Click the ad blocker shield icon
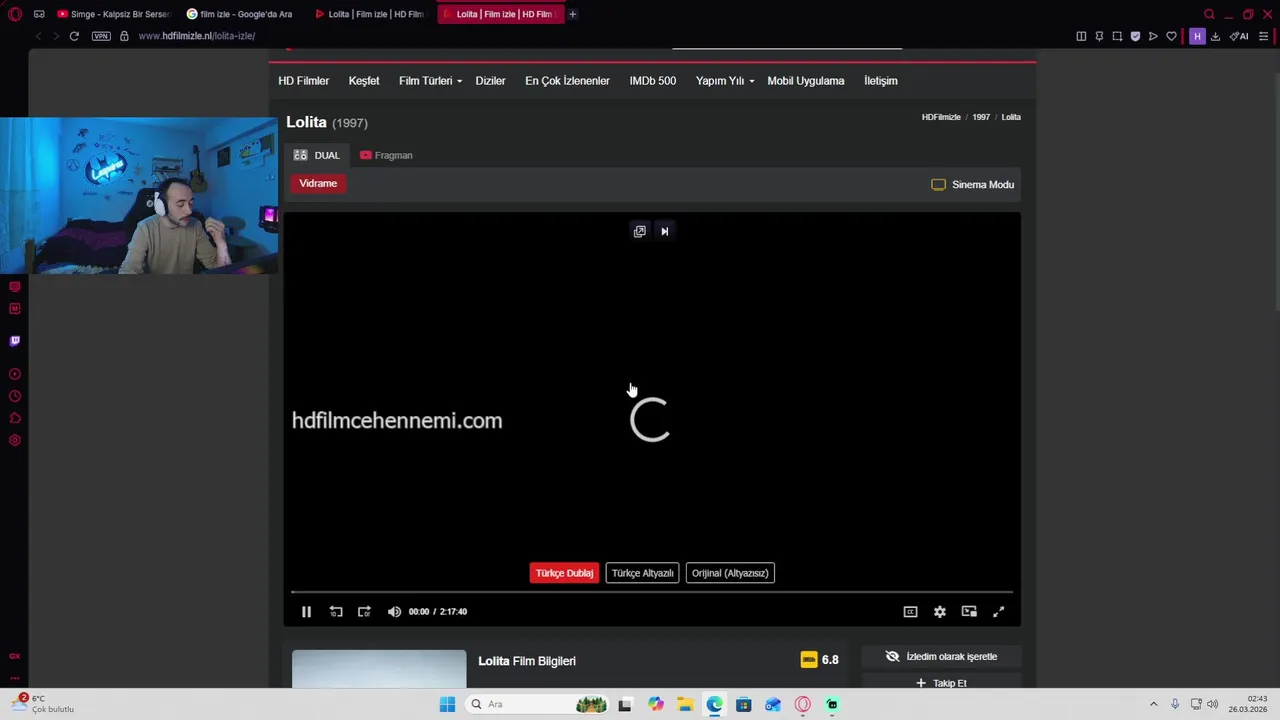This screenshot has width=1280, height=720. click(1135, 36)
